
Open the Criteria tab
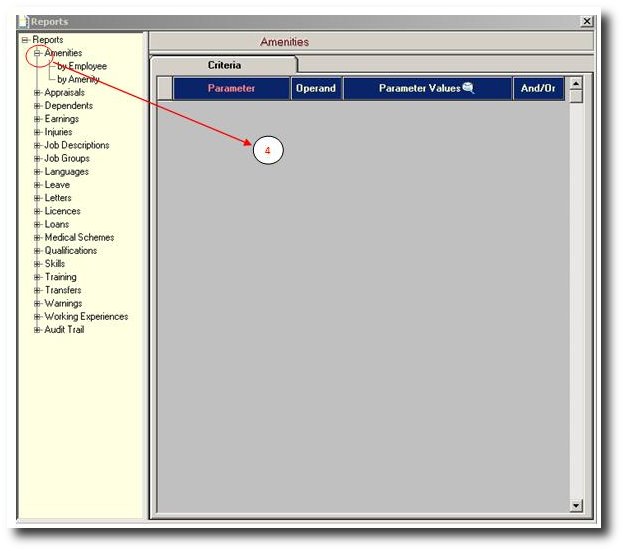[x=224, y=65]
